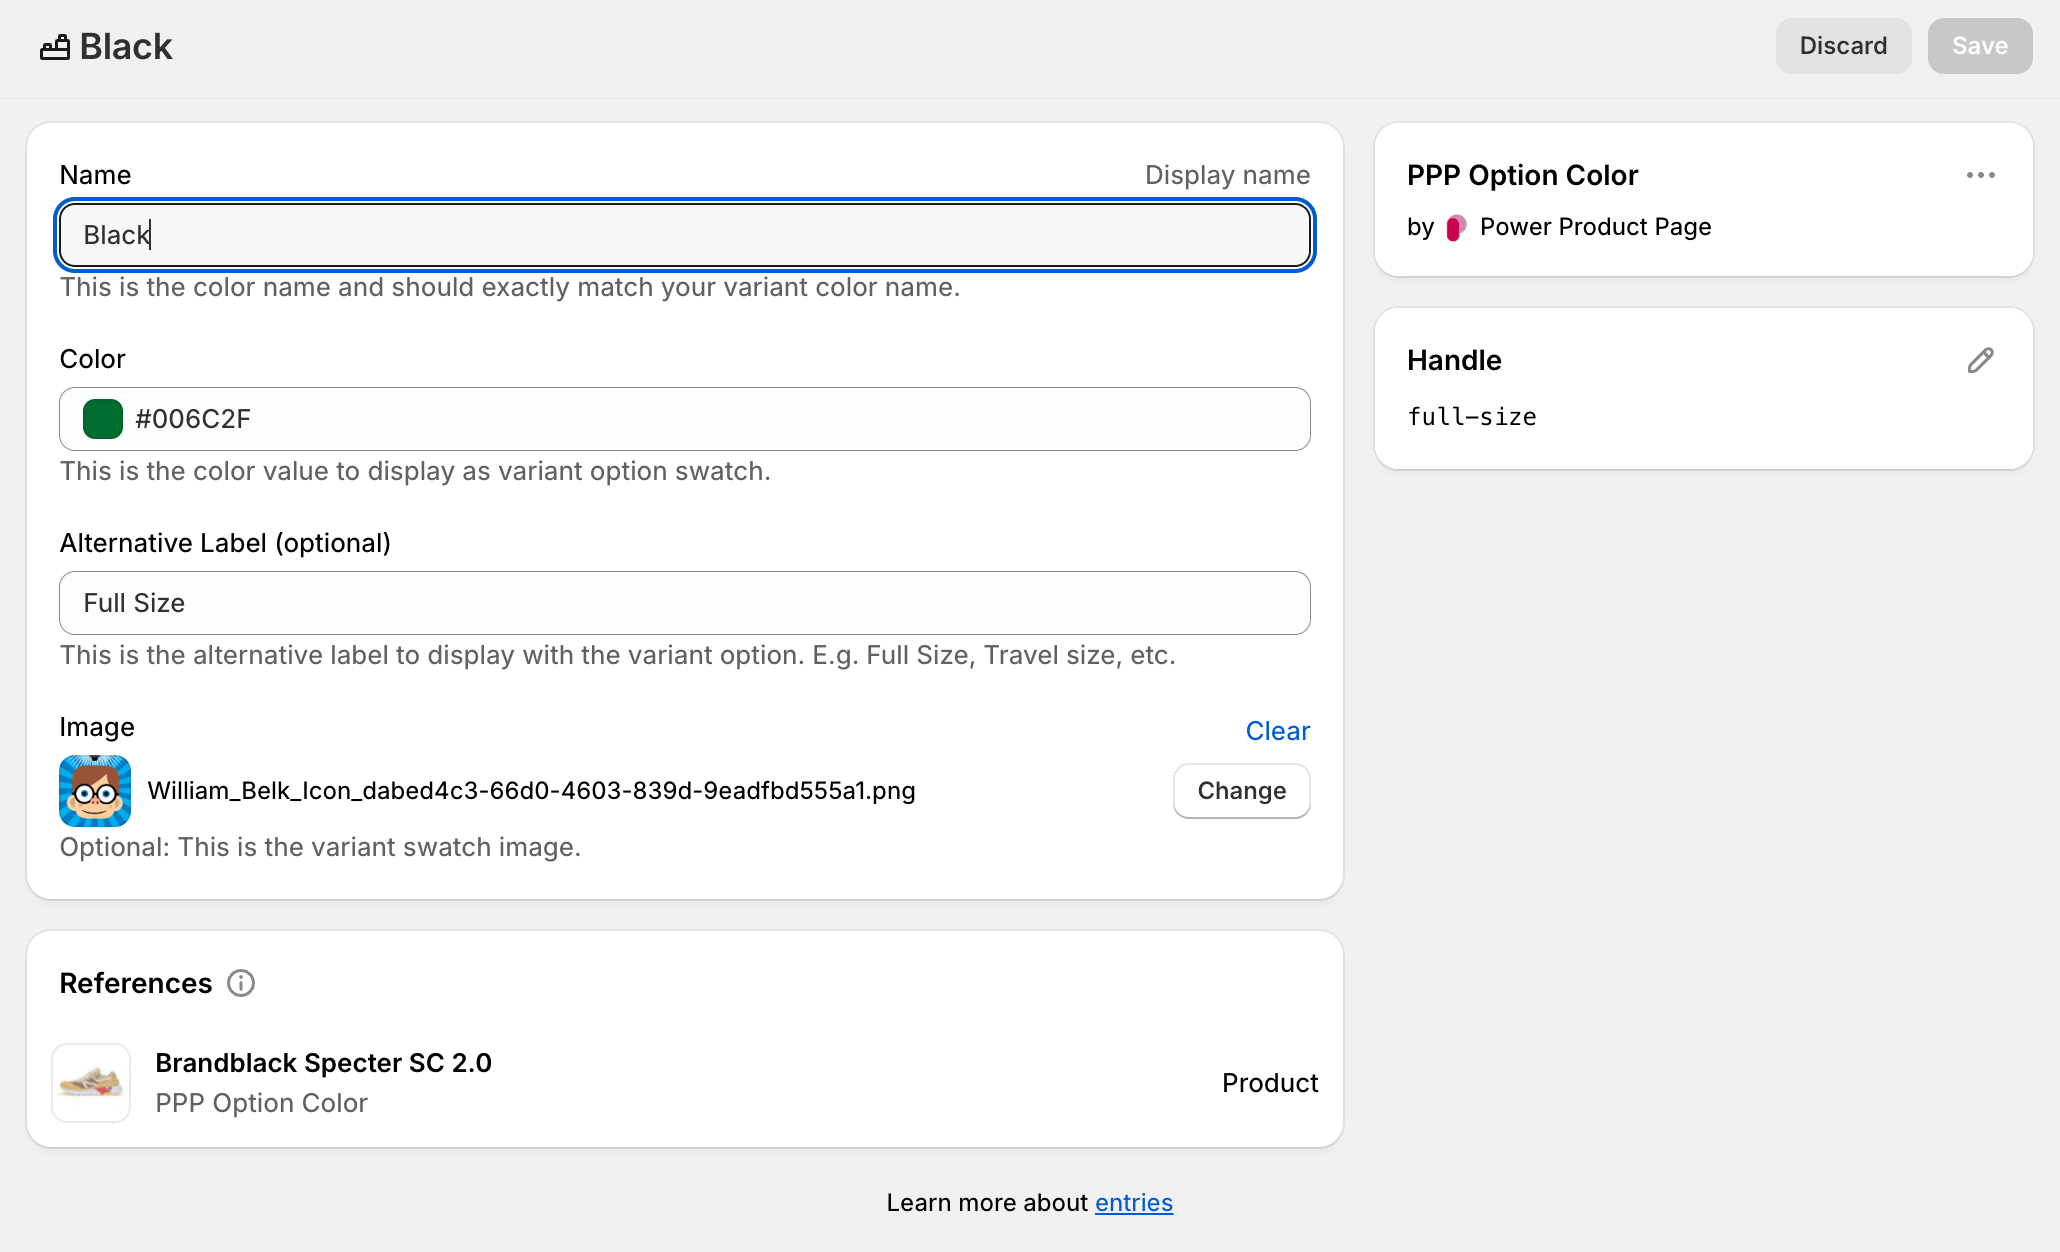Screen dimensions: 2060x1252
Task: Open the Brandblack Specter shoe thumbnail
Action: pos(91,1083)
